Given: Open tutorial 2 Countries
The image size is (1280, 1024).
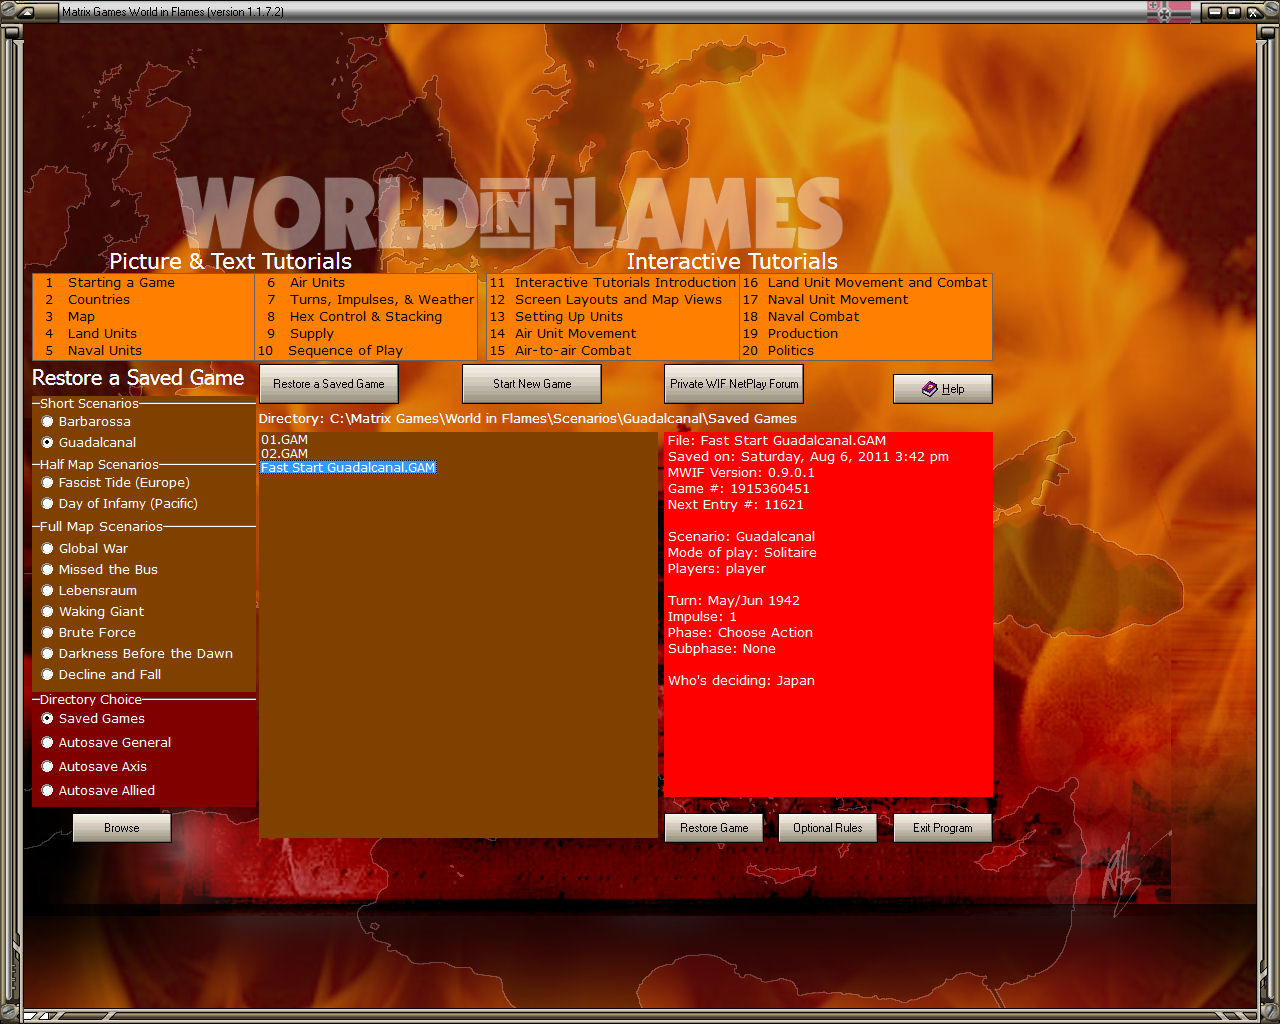Looking at the screenshot, I should 88,300.
